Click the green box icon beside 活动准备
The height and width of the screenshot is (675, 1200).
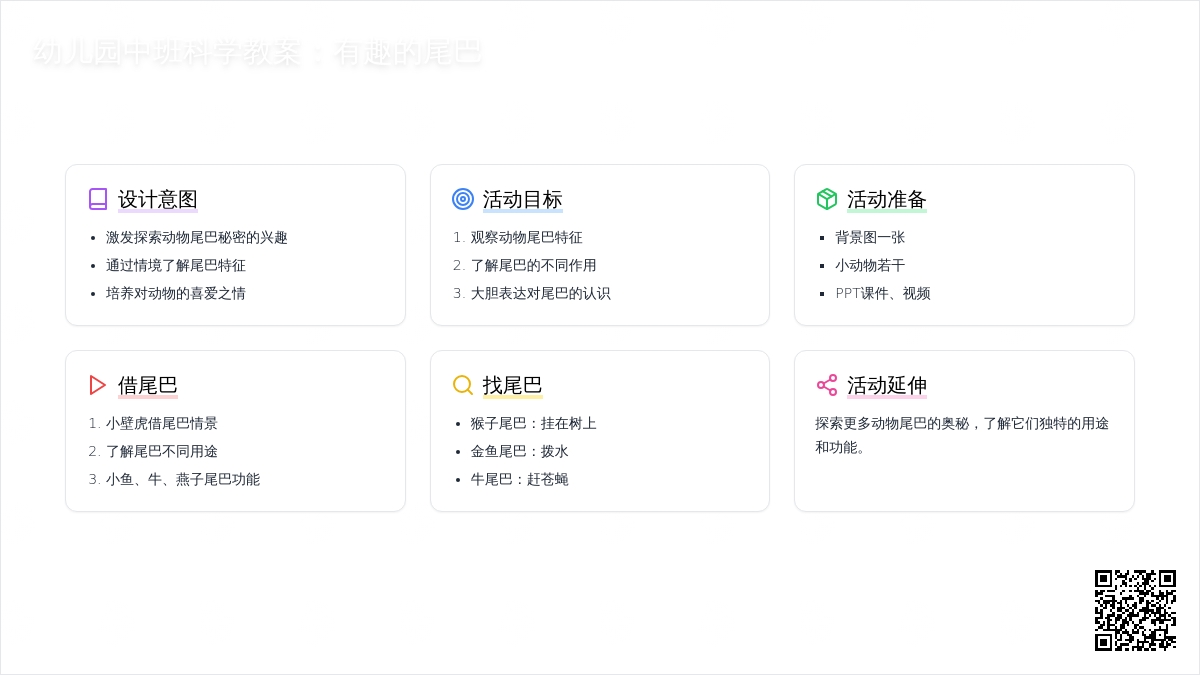pyautogui.click(x=827, y=199)
